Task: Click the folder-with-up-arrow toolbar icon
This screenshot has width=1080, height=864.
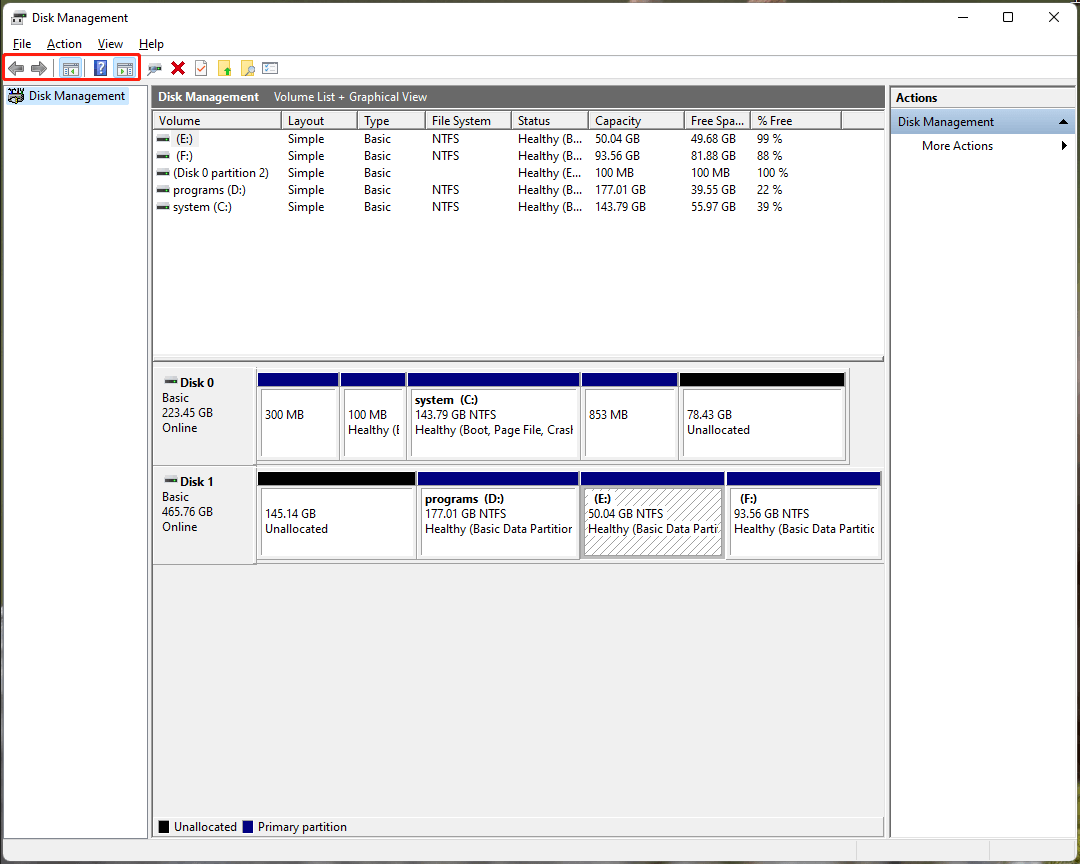Action: click(x=224, y=68)
